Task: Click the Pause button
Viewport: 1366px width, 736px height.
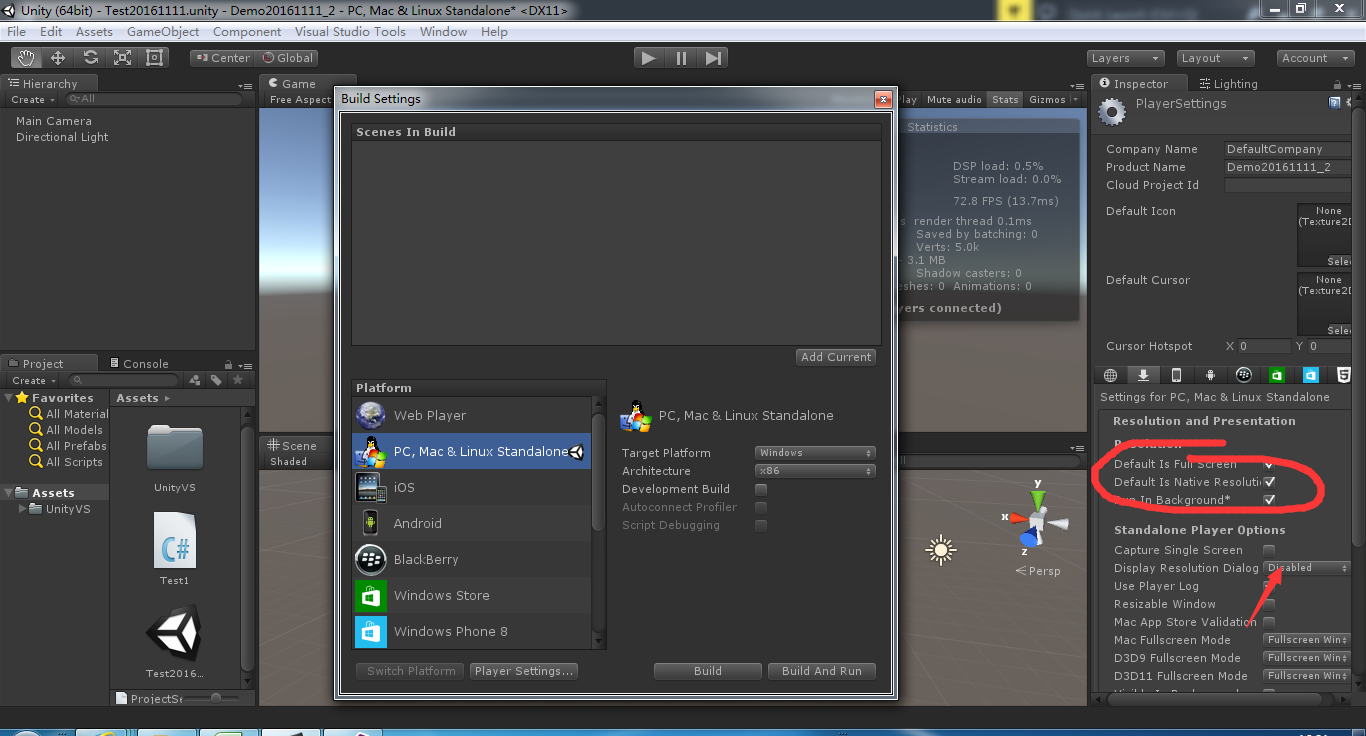Action: point(681,58)
